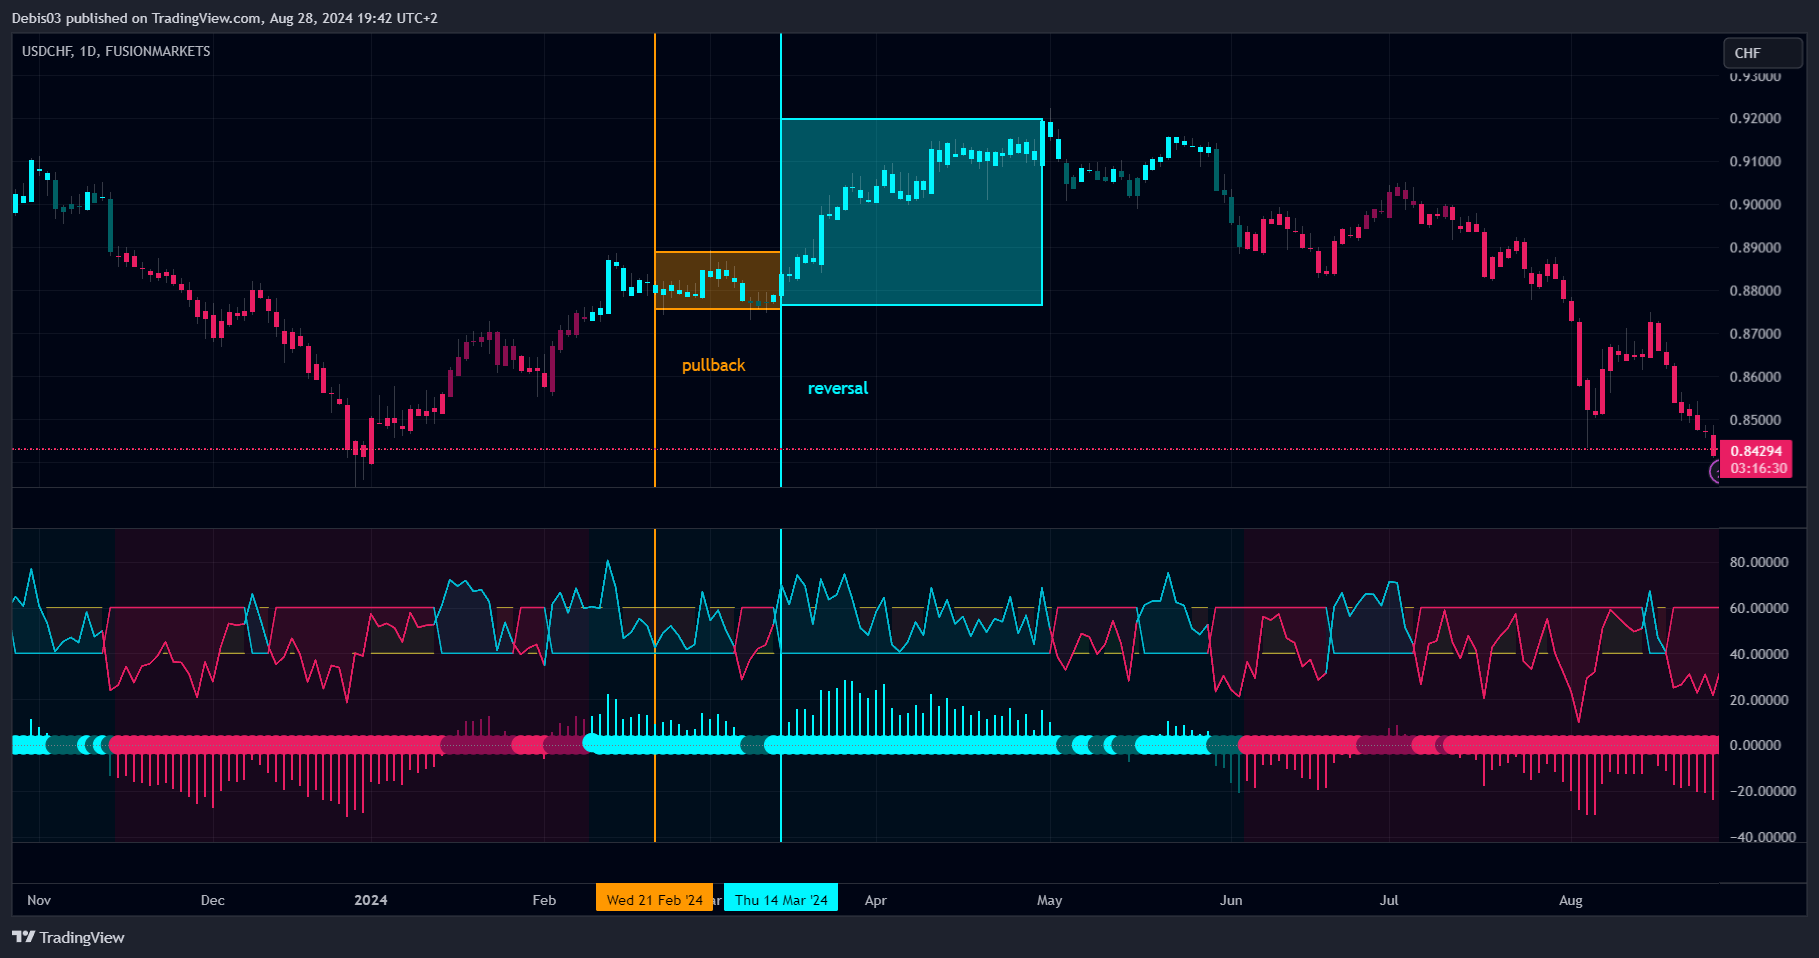Click the -40.00000 indicator axis label
1819x958 pixels.
point(1761,837)
